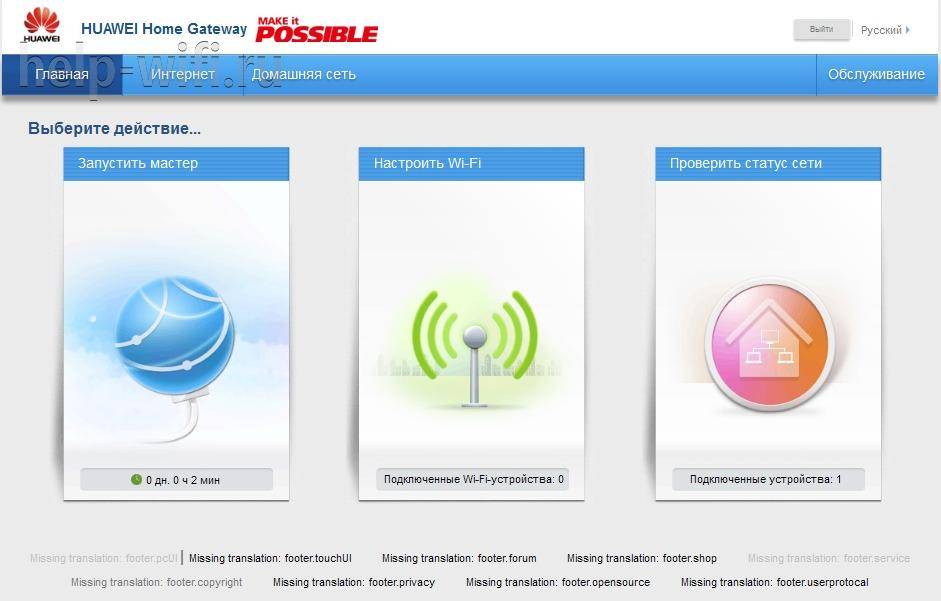The image size is (941, 601).
Task: Open the Русский language dropdown
Action: [885, 29]
